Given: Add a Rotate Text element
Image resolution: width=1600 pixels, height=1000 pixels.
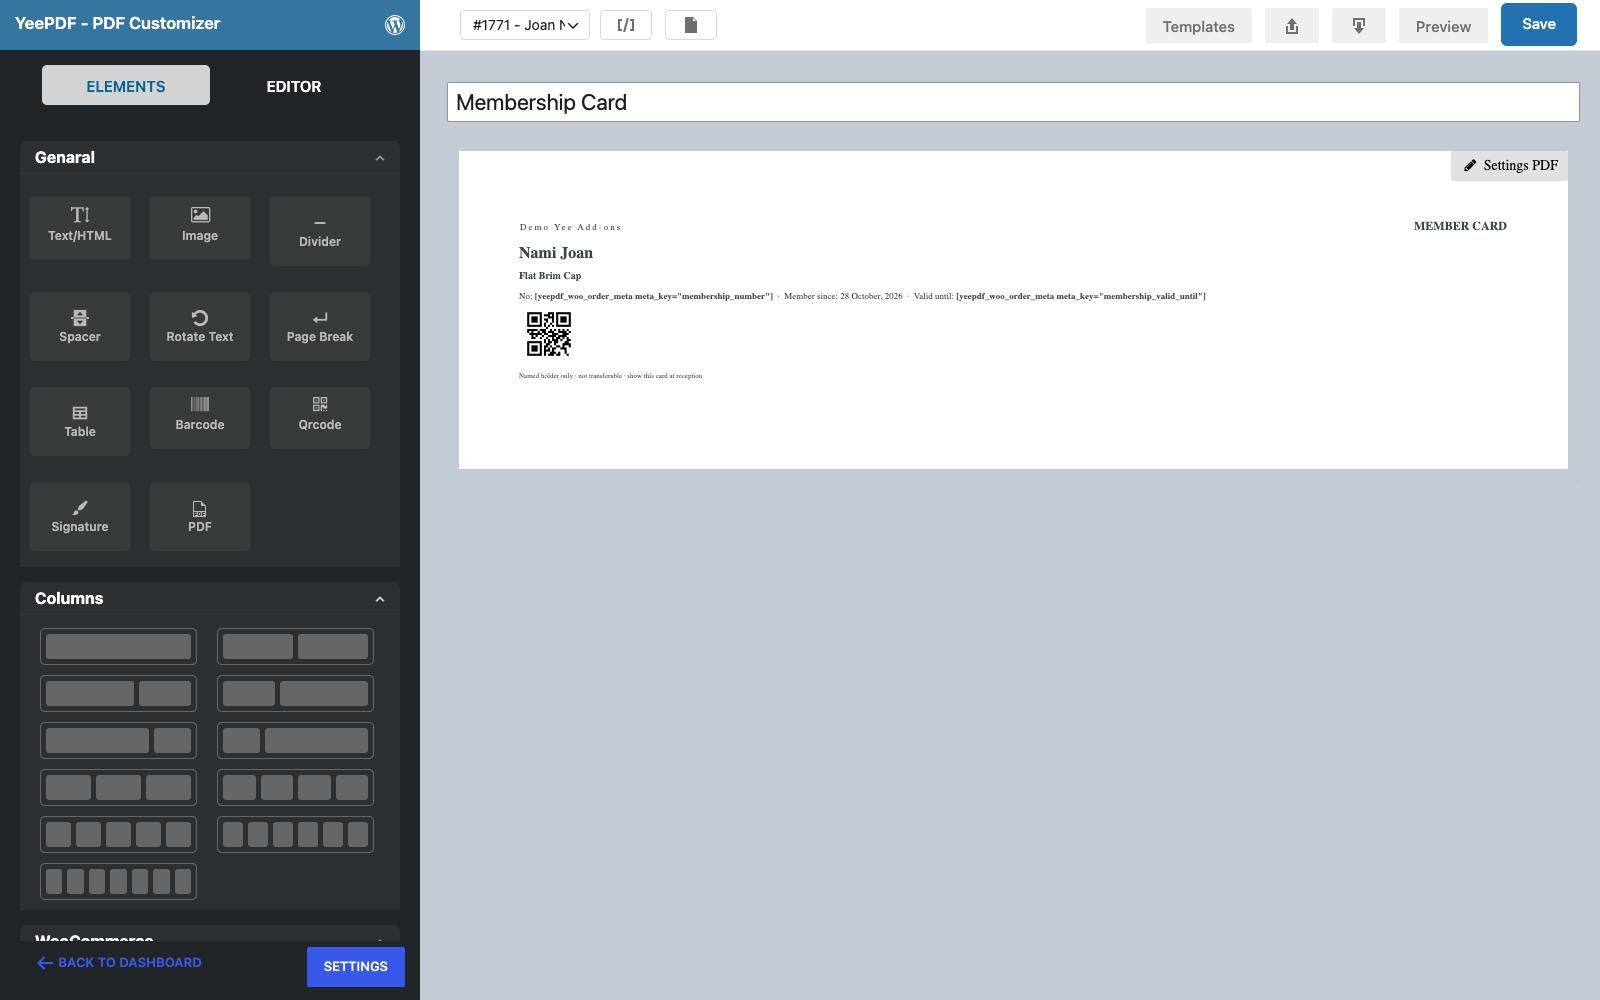Looking at the screenshot, I should click(200, 326).
